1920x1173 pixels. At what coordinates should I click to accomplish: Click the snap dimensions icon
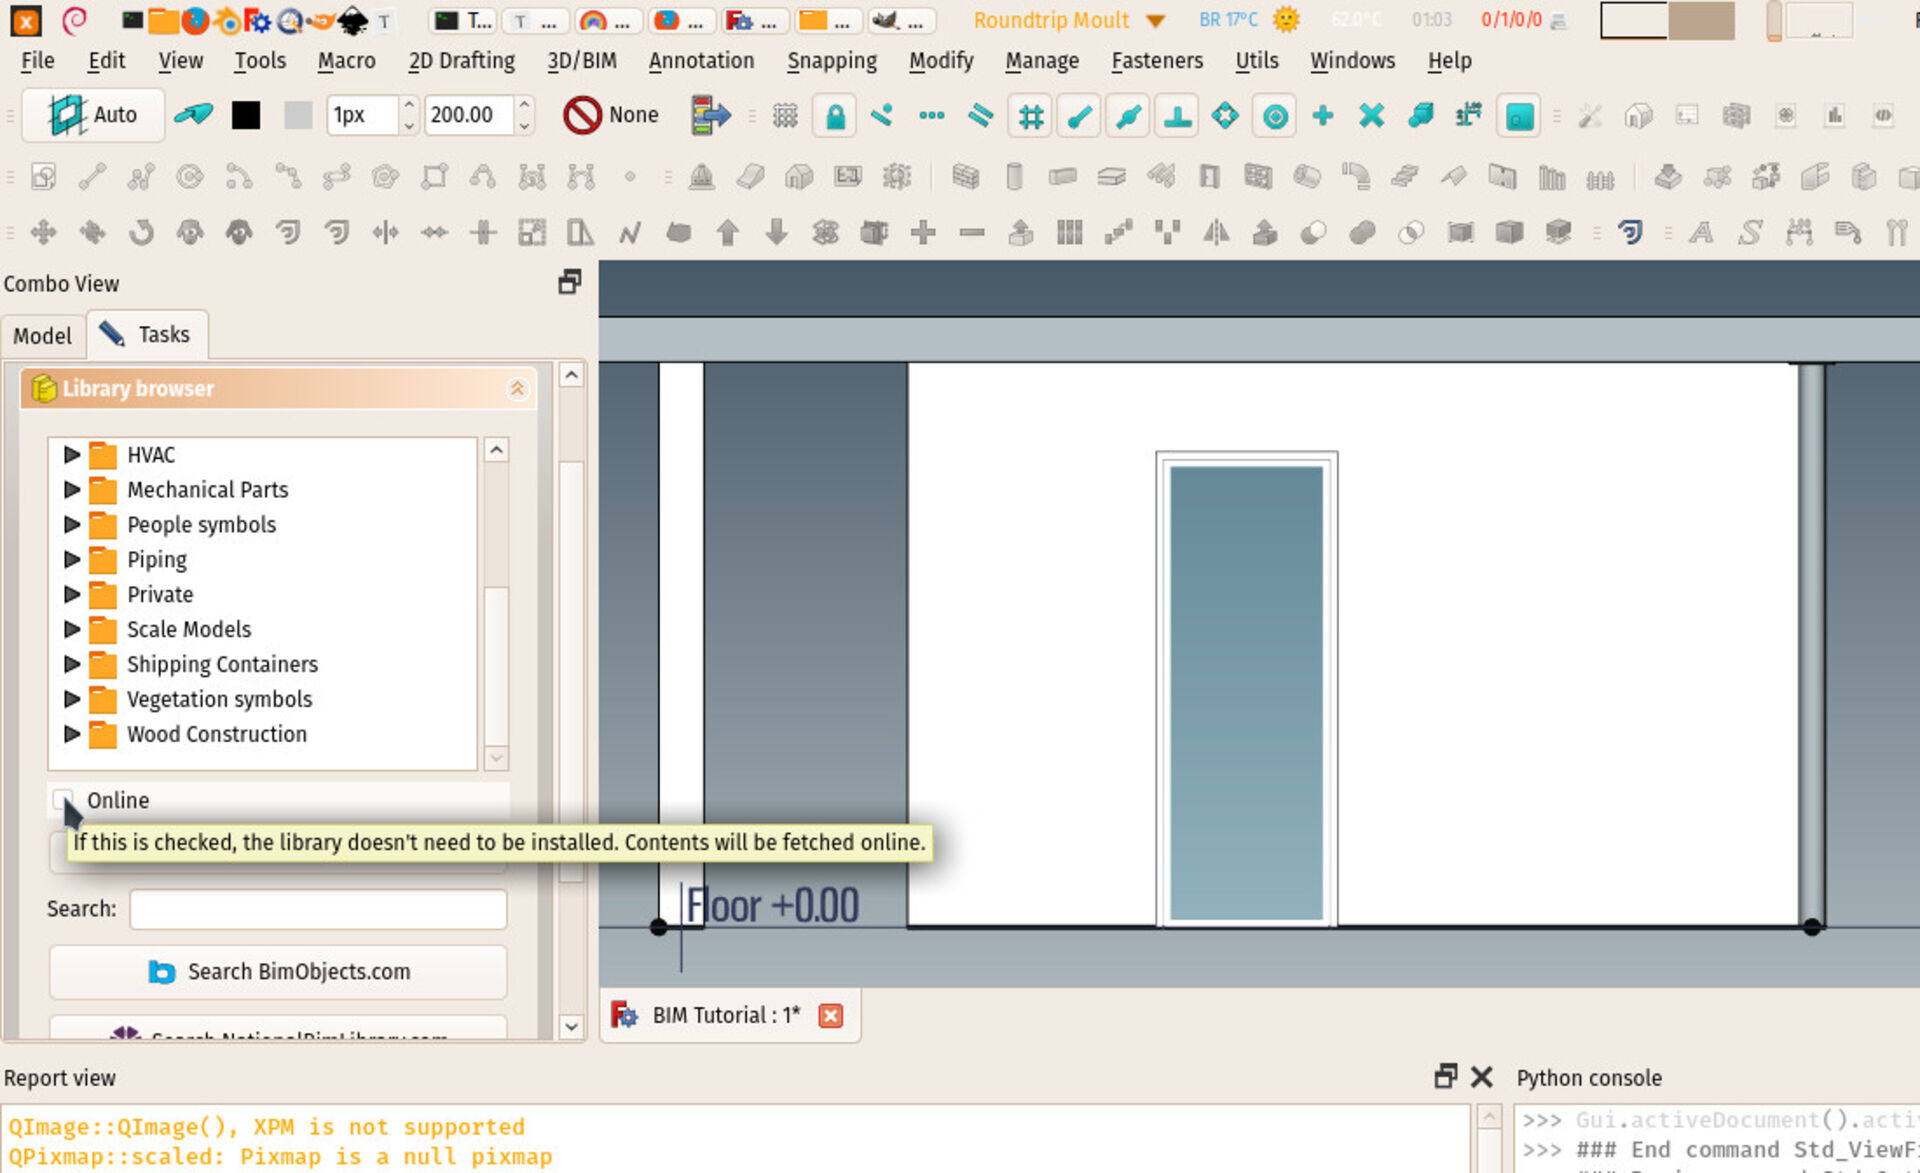coord(1469,116)
